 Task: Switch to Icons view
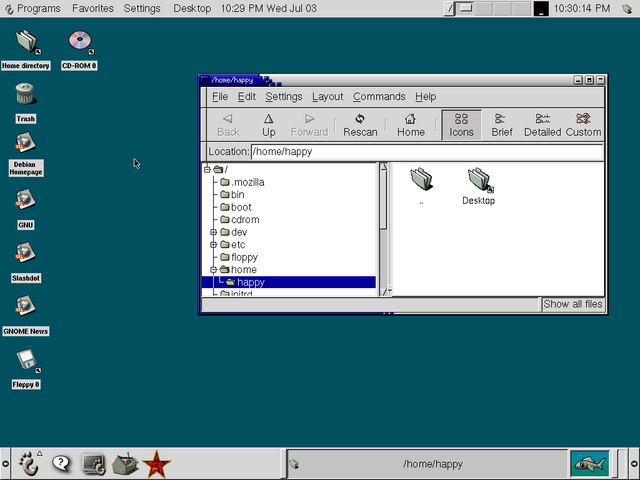[461, 125]
